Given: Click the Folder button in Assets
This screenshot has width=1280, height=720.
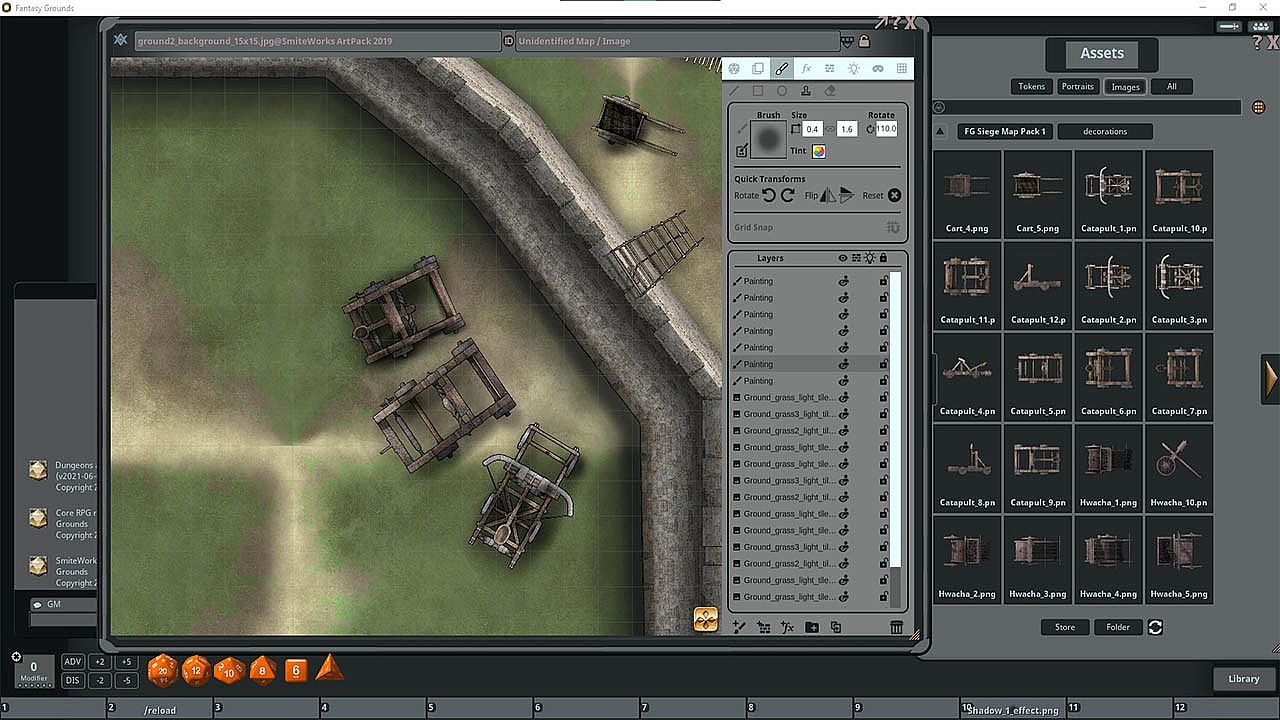Looking at the screenshot, I should pos(1118,627).
